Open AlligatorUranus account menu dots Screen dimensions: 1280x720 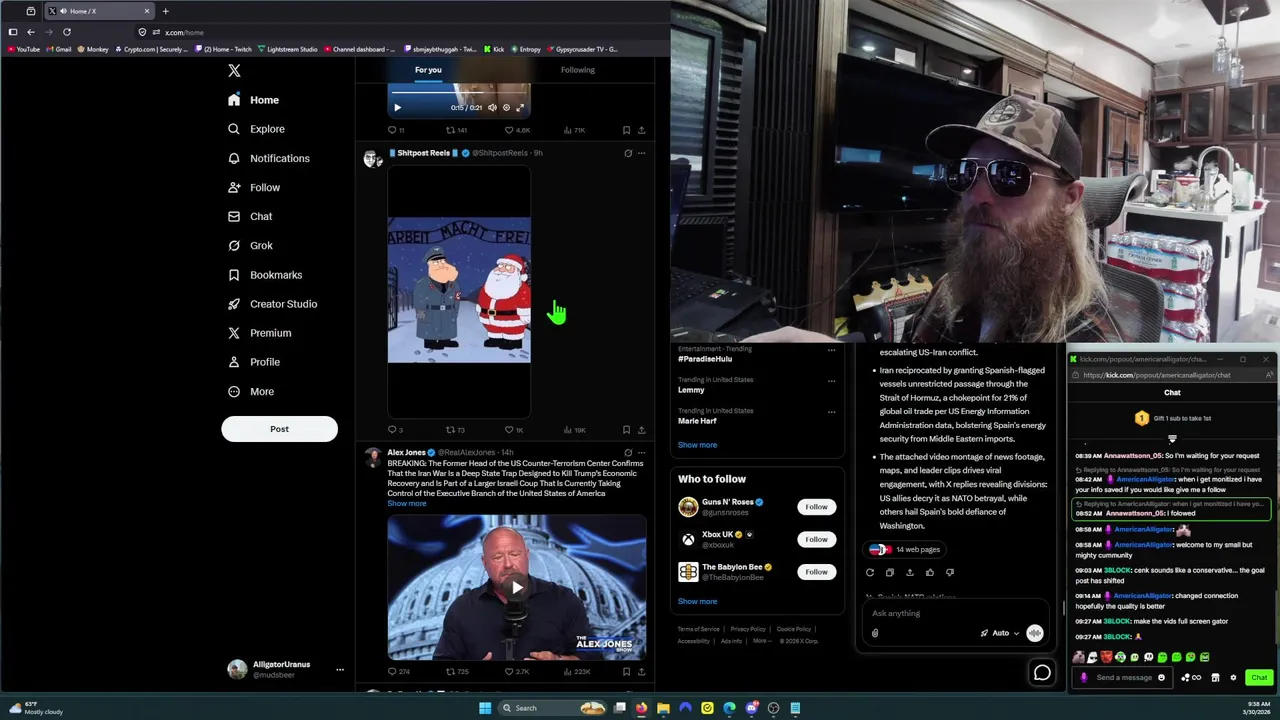(340, 670)
